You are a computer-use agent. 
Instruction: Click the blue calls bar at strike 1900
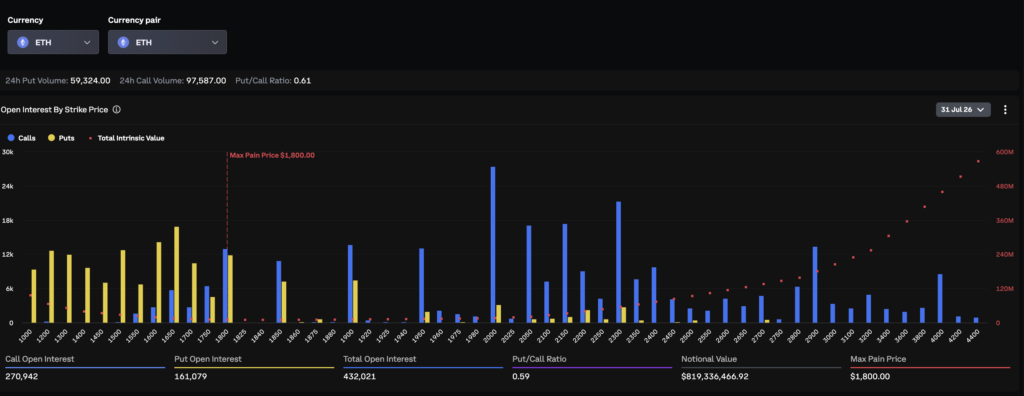tap(350, 284)
